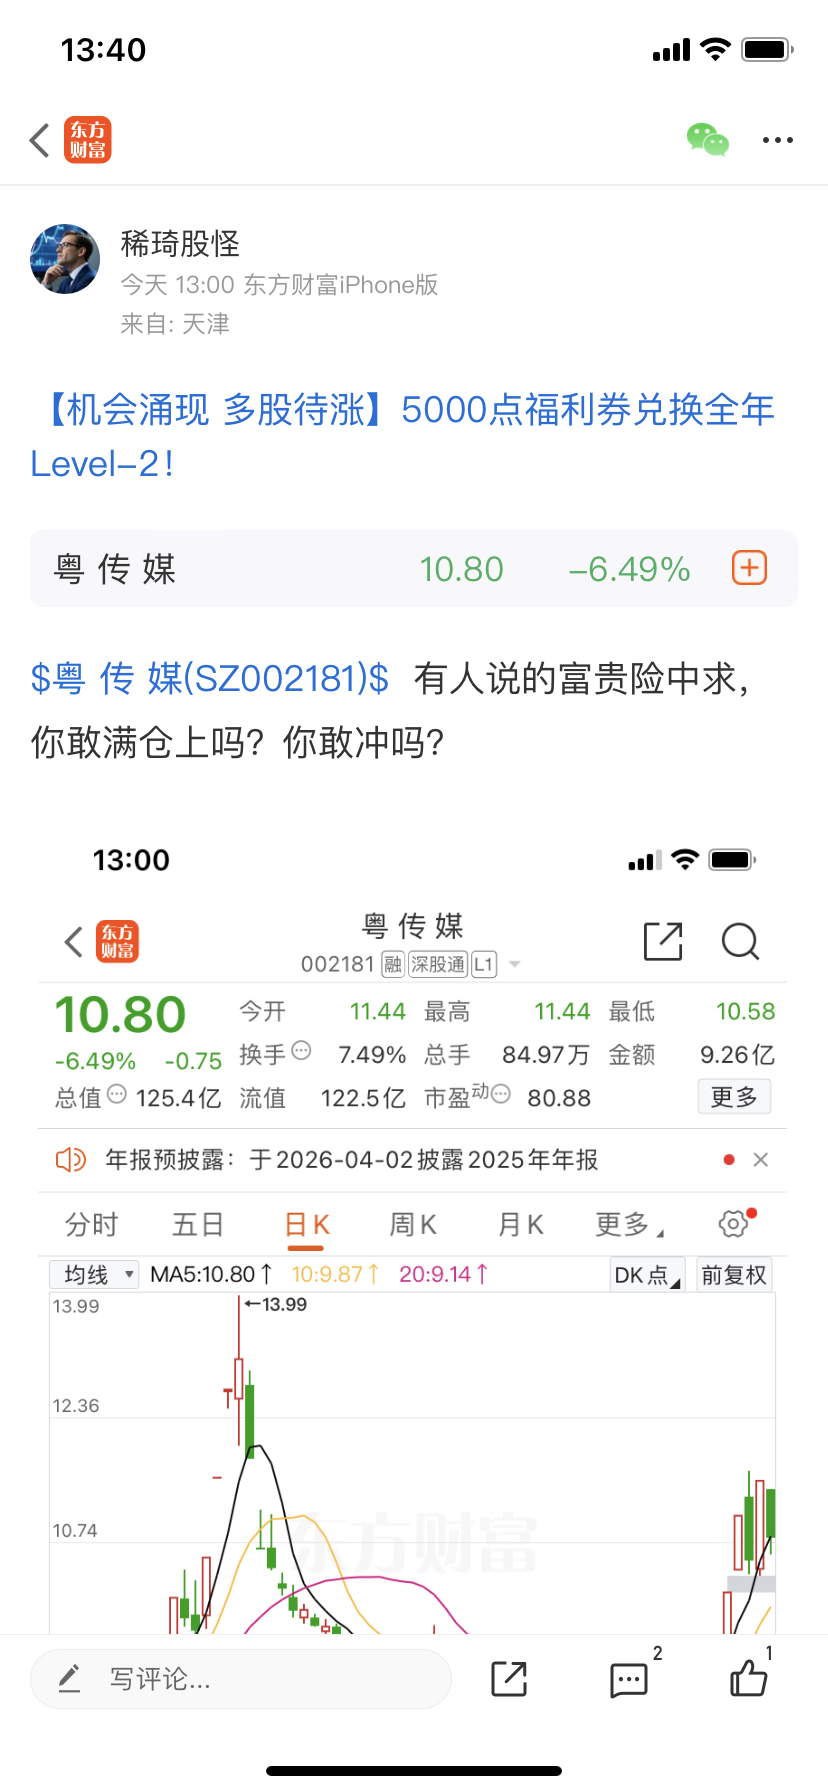Select the 日K chart tab
This screenshot has height=1792, width=828.
306,1225
